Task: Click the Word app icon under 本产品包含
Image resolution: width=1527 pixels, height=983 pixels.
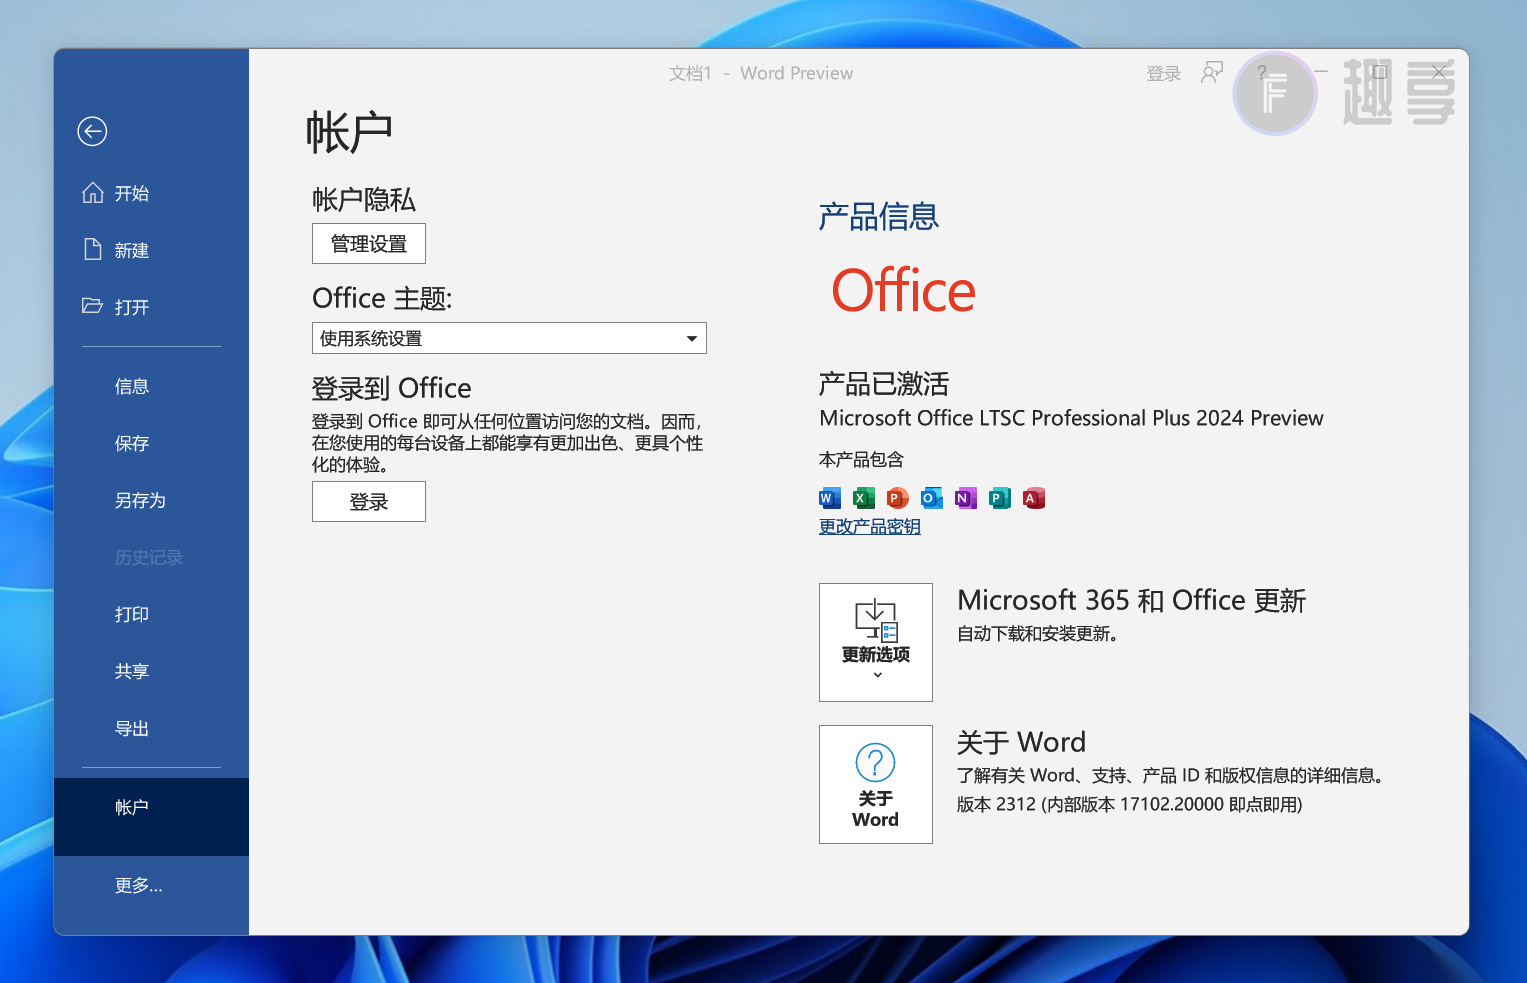Action: pos(830,498)
